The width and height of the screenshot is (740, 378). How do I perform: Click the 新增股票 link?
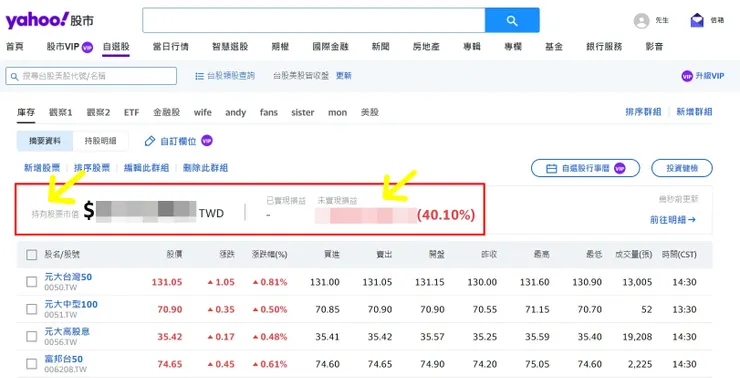[x=42, y=168]
